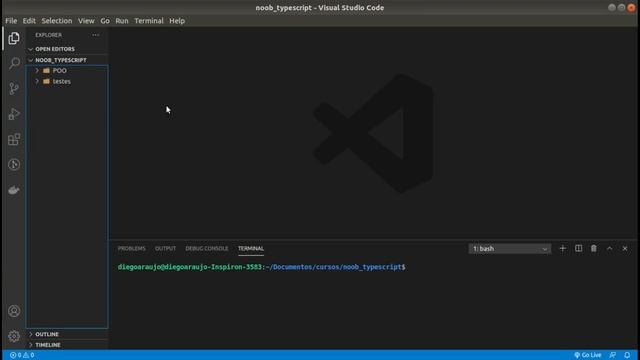640x360 pixels.
Task: Open the Edit menu
Action: tap(29, 21)
